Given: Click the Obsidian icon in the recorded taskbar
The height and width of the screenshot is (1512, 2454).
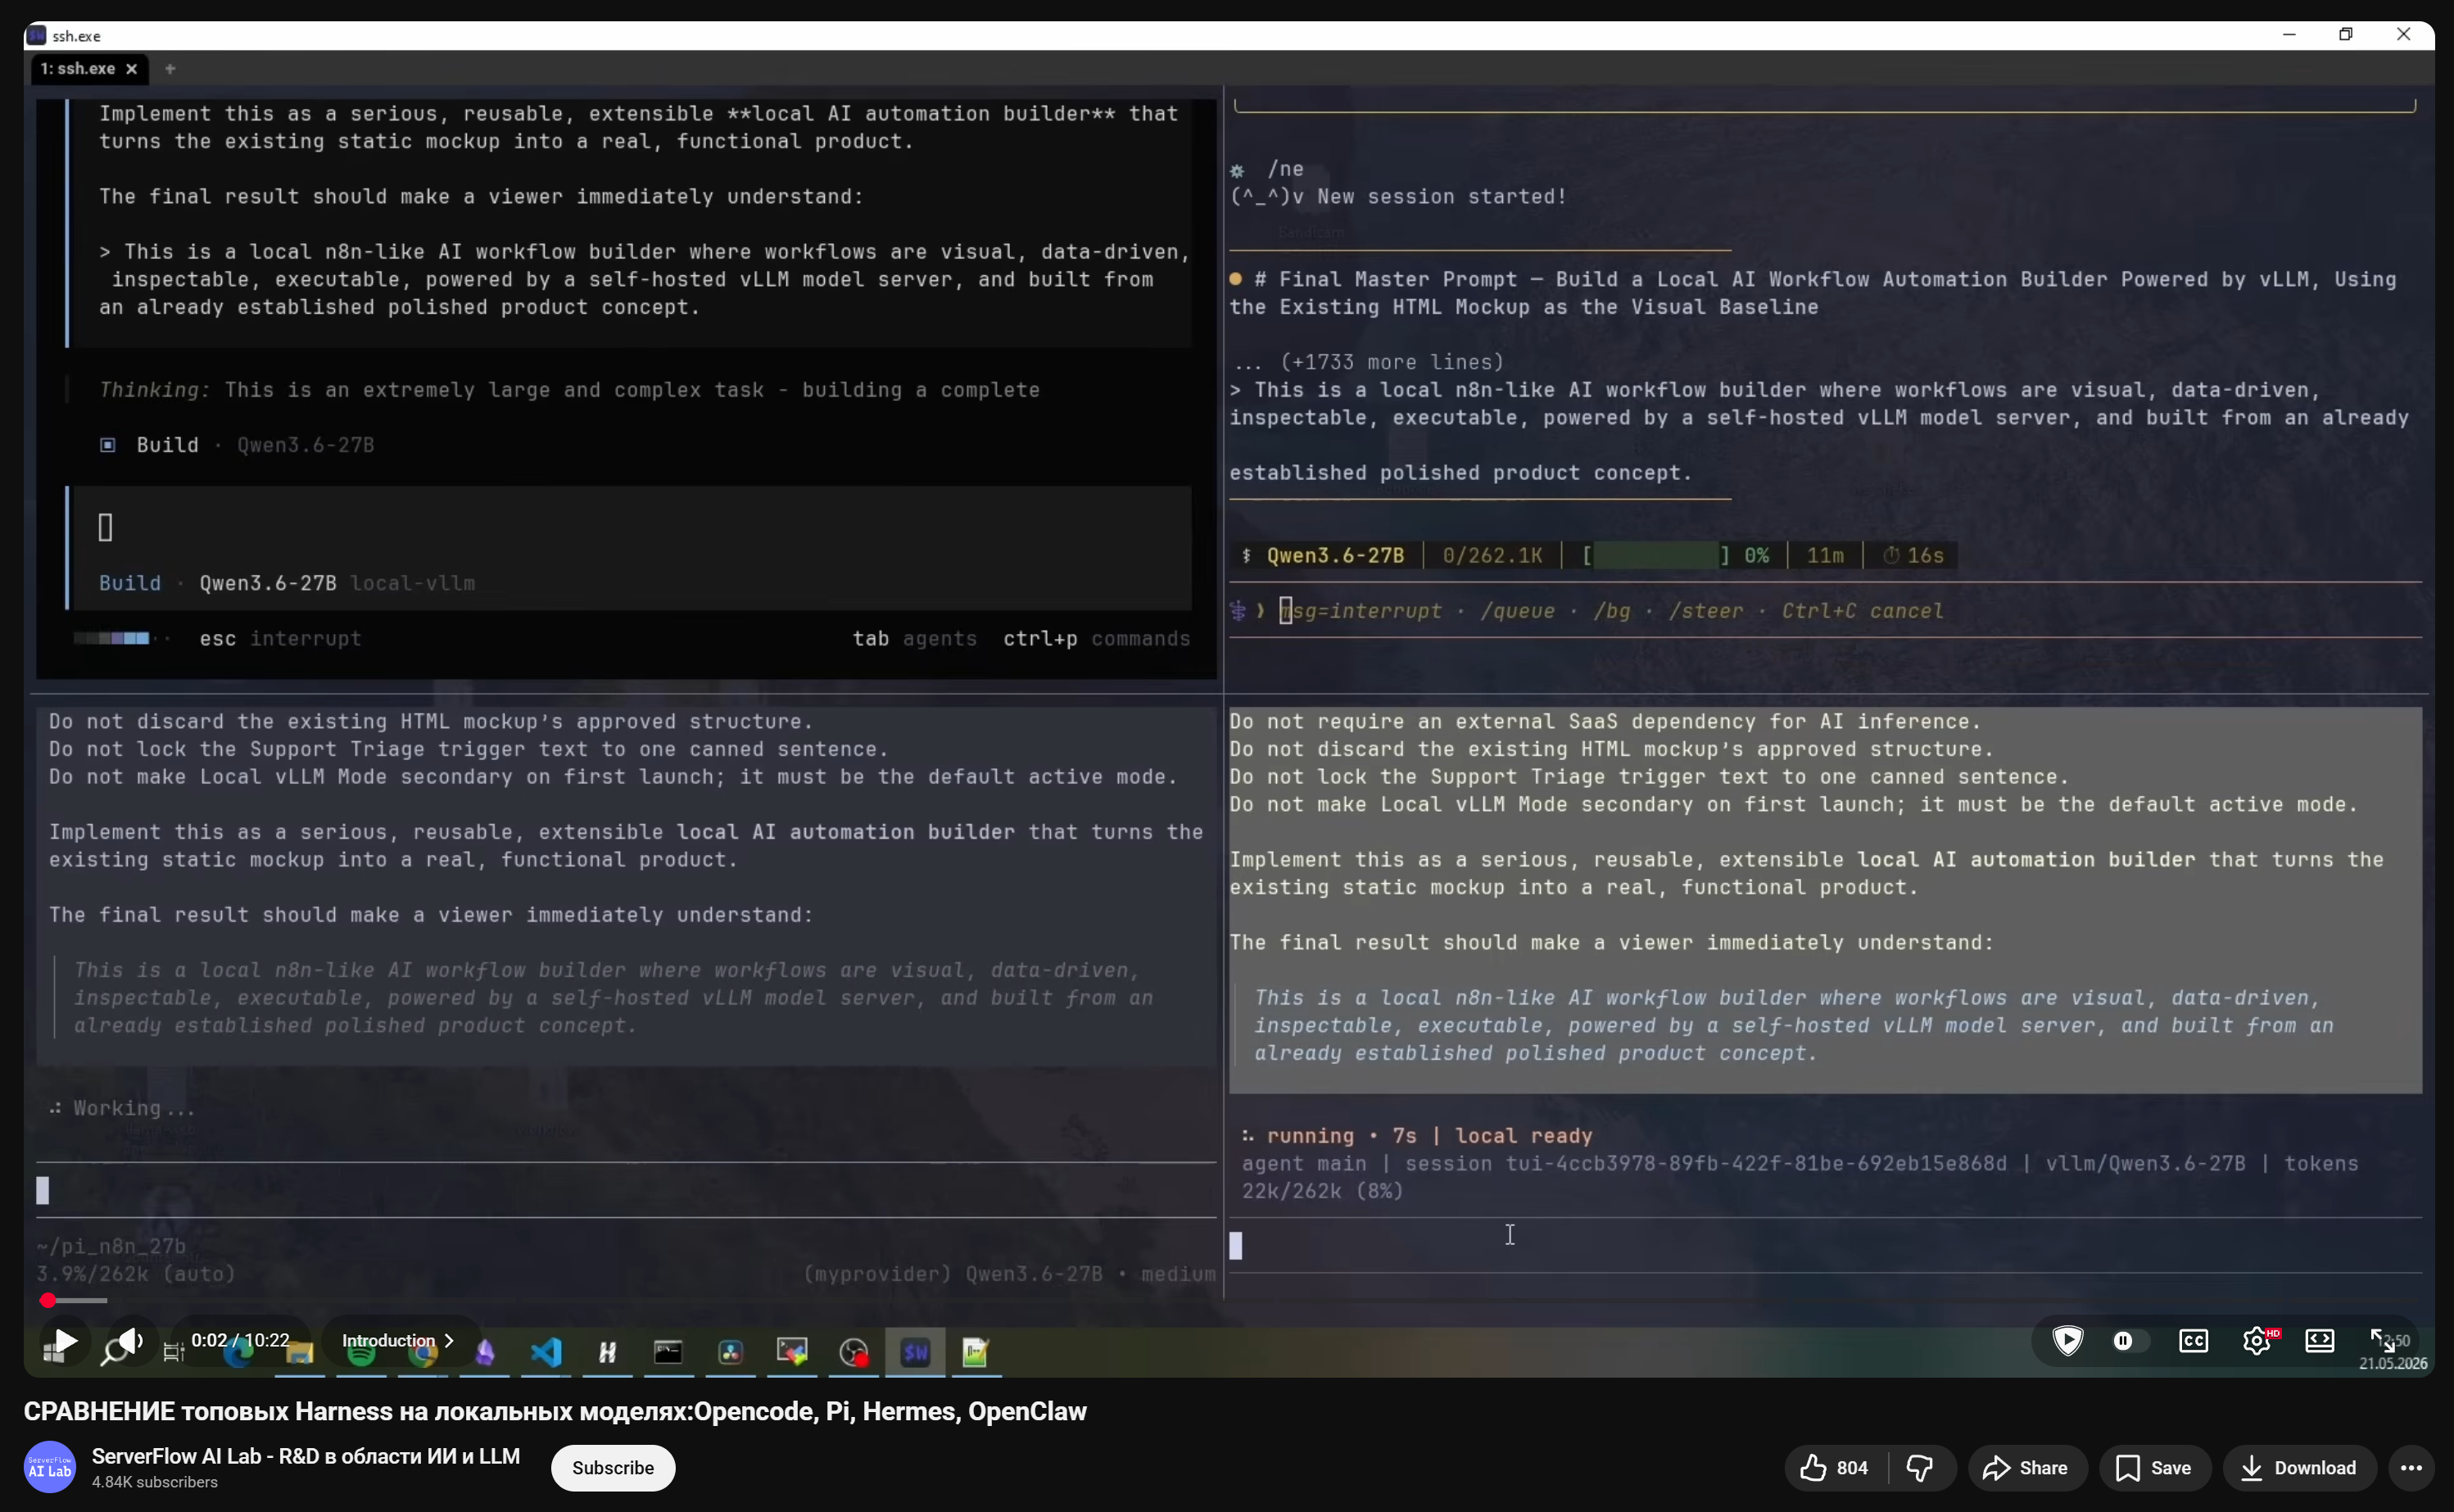Looking at the screenshot, I should [x=485, y=1352].
